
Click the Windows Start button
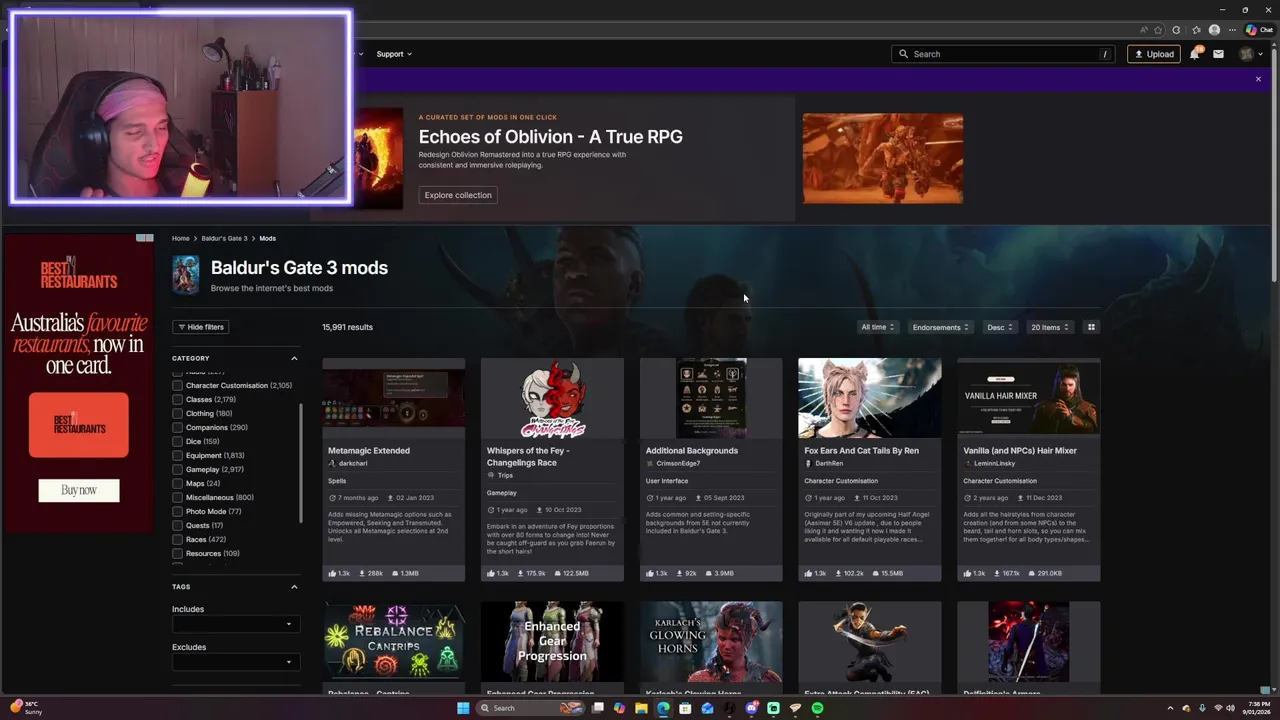(x=463, y=708)
